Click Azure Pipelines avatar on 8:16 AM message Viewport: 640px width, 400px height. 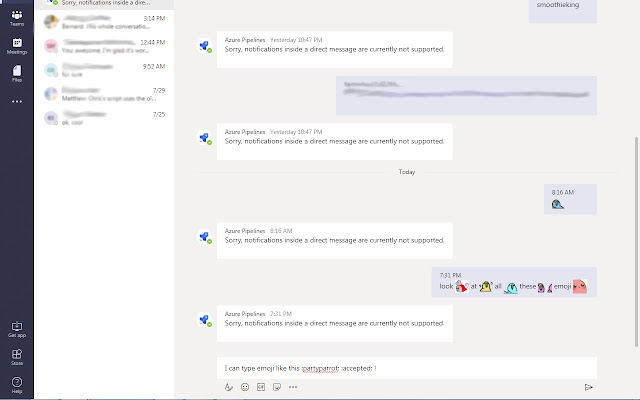pyautogui.click(x=205, y=237)
